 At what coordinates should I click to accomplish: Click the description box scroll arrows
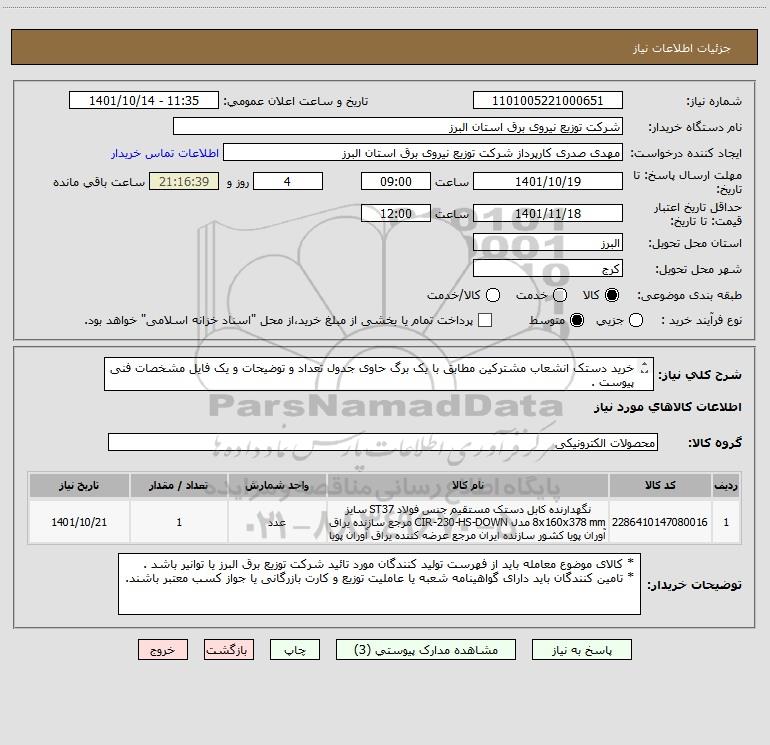click(645, 367)
